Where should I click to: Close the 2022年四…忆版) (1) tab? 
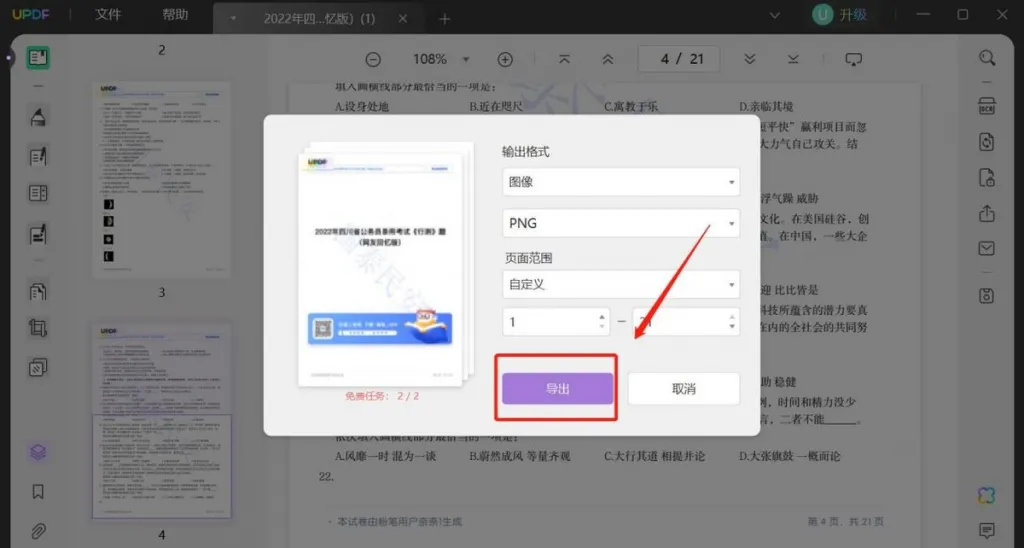pos(403,19)
